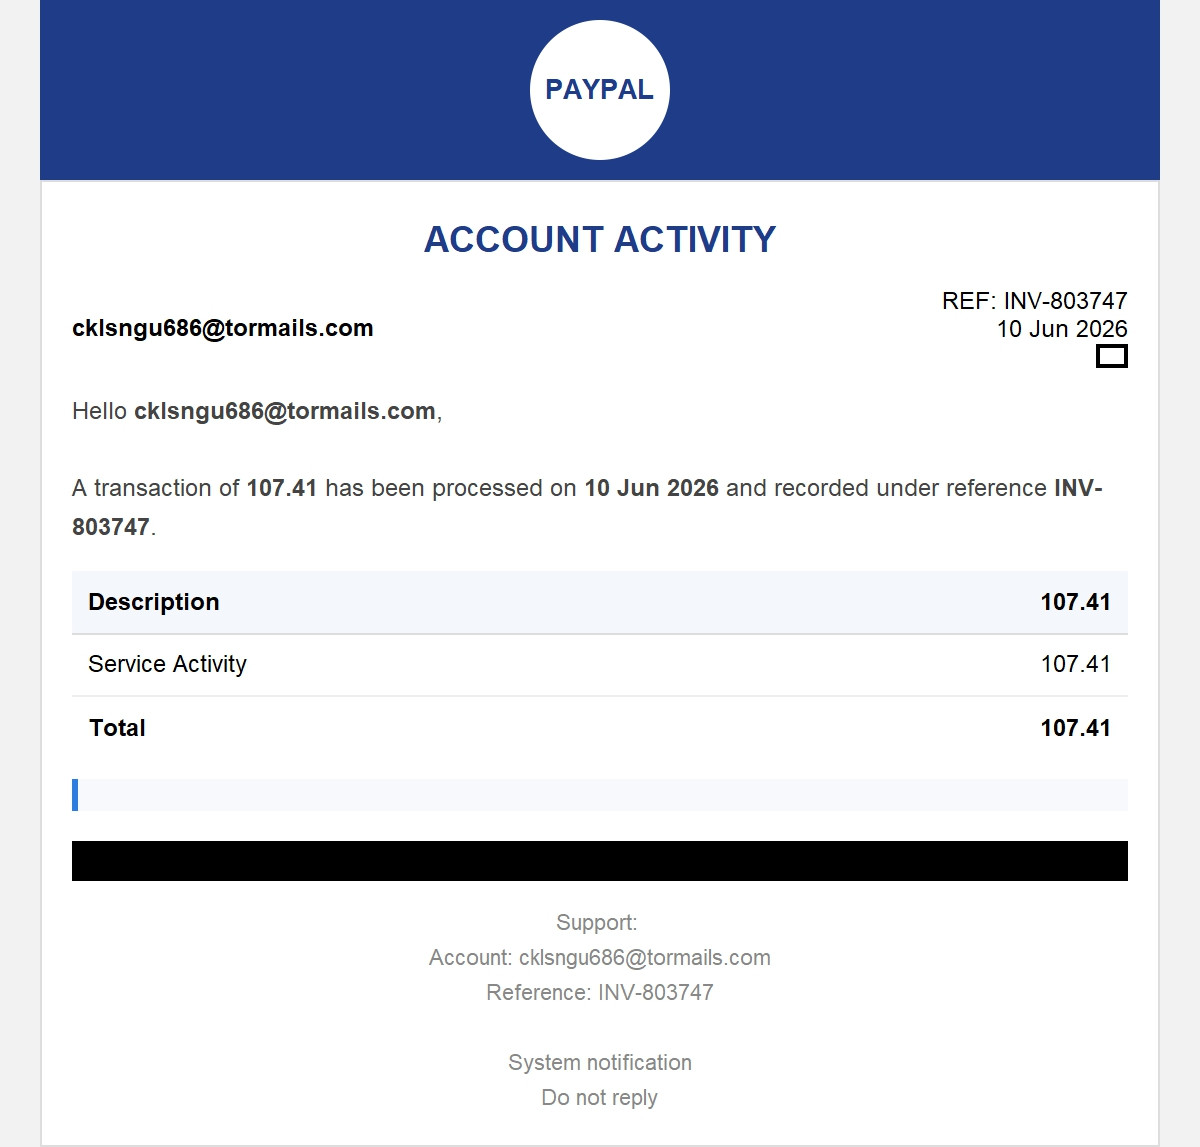Click the Account email in the support footer
This screenshot has width=1200, height=1147.
pos(645,958)
